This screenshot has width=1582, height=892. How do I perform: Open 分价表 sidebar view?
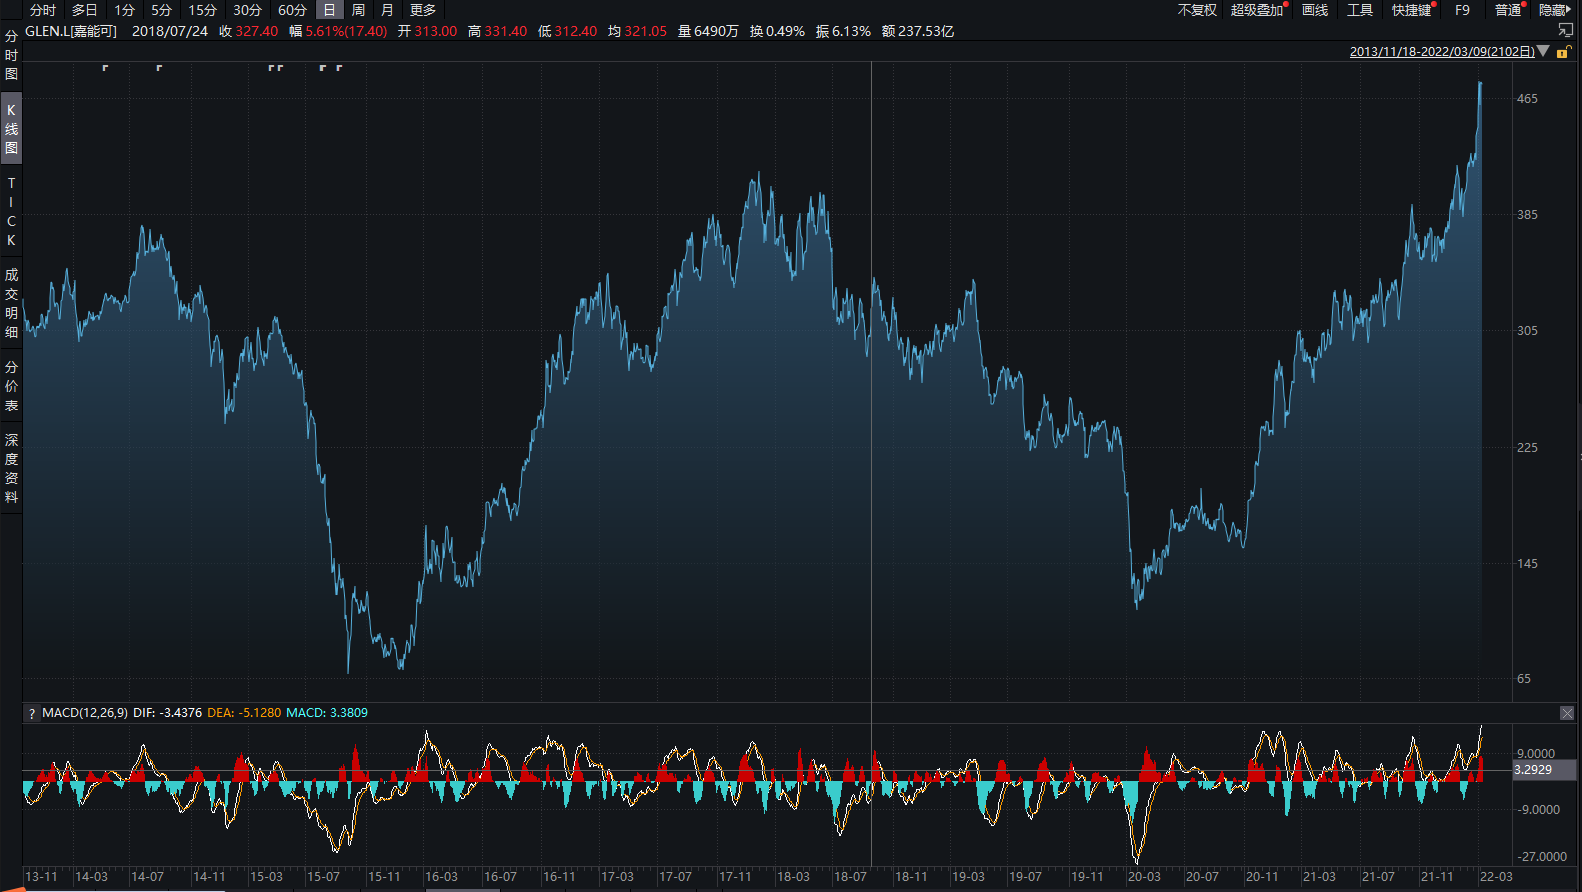click(x=11, y=386)
